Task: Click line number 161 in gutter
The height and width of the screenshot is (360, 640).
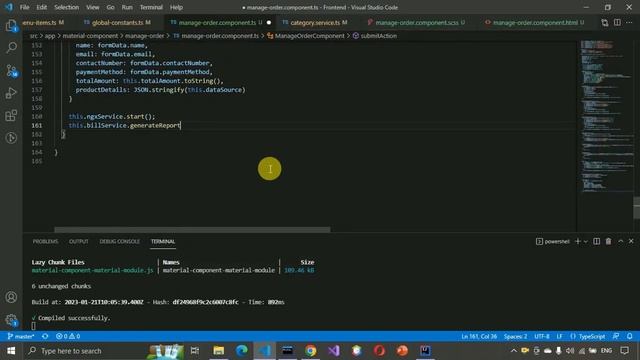Action: tap(37, 125)
